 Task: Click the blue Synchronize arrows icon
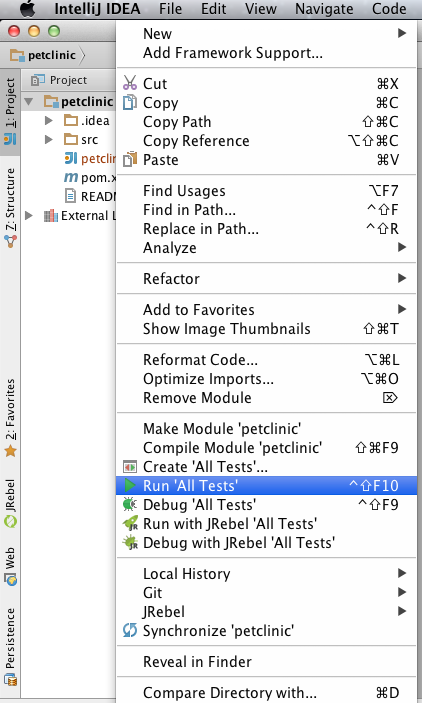[x=130, y=631]
